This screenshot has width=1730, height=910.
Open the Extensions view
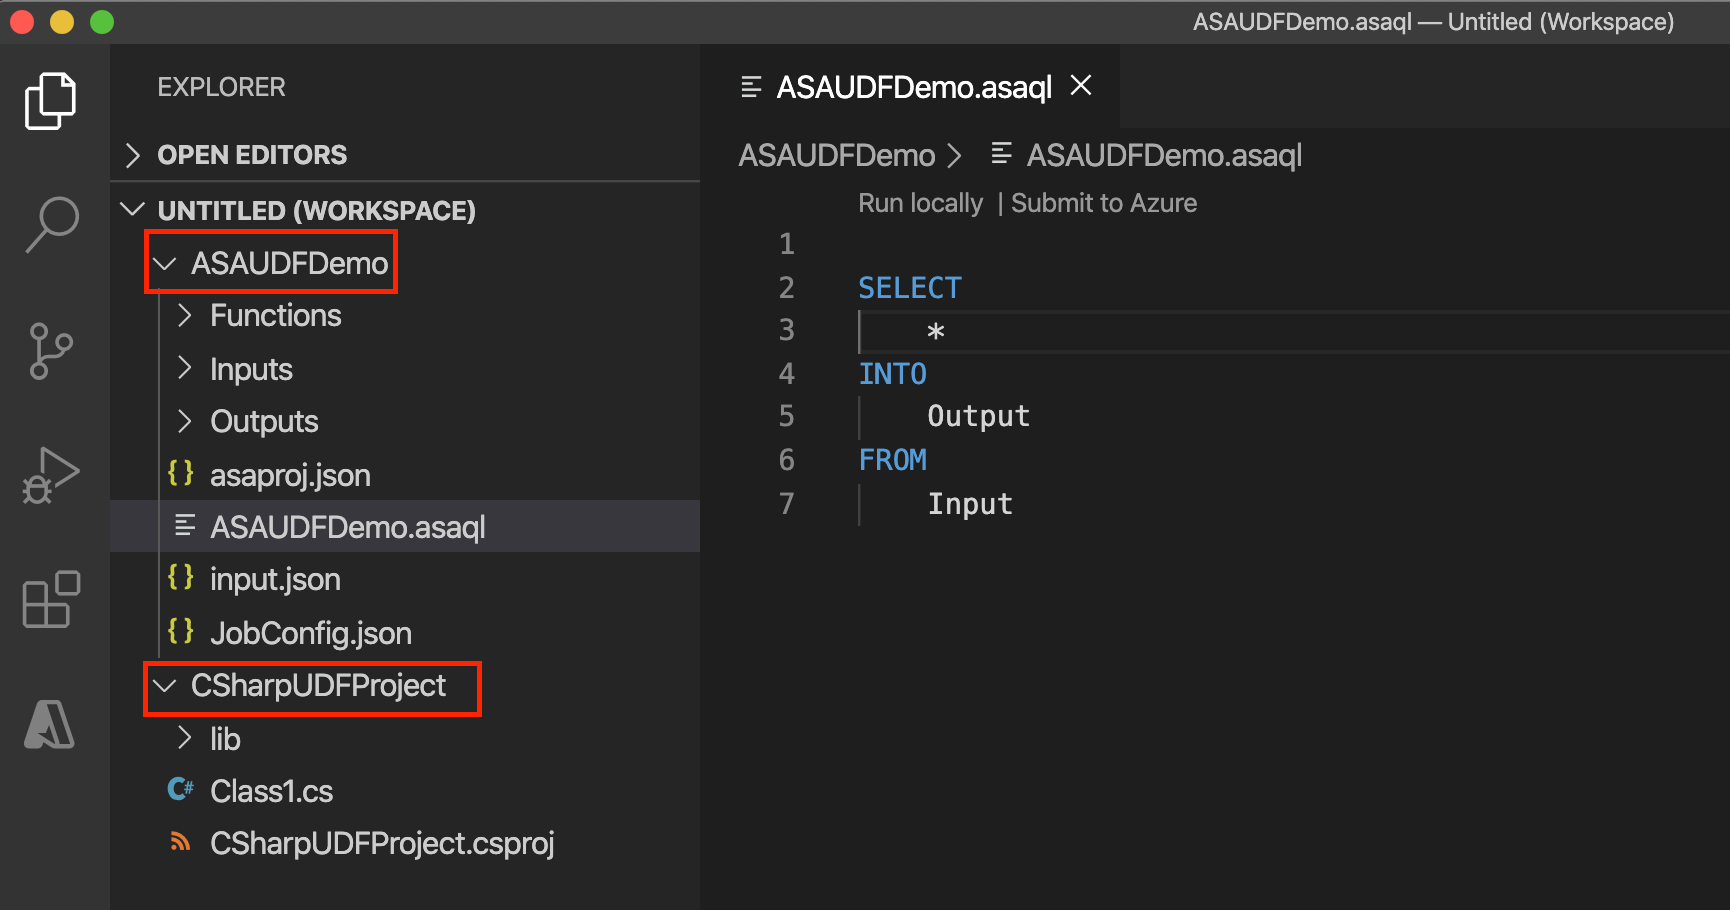coord(50,600)
